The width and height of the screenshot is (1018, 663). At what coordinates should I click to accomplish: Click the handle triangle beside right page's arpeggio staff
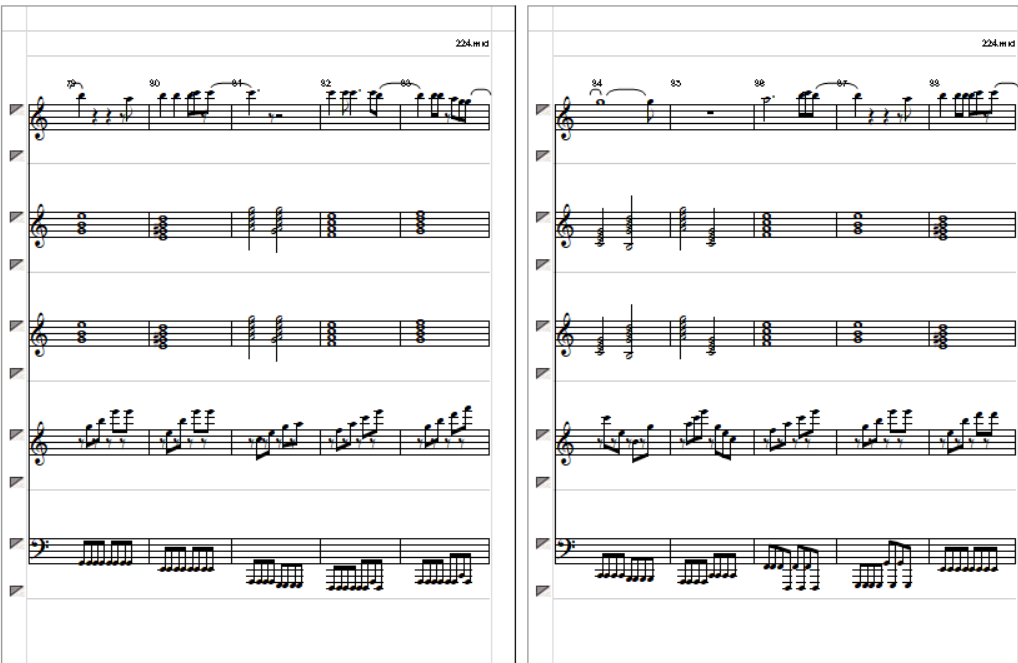[x=543, y=434]
